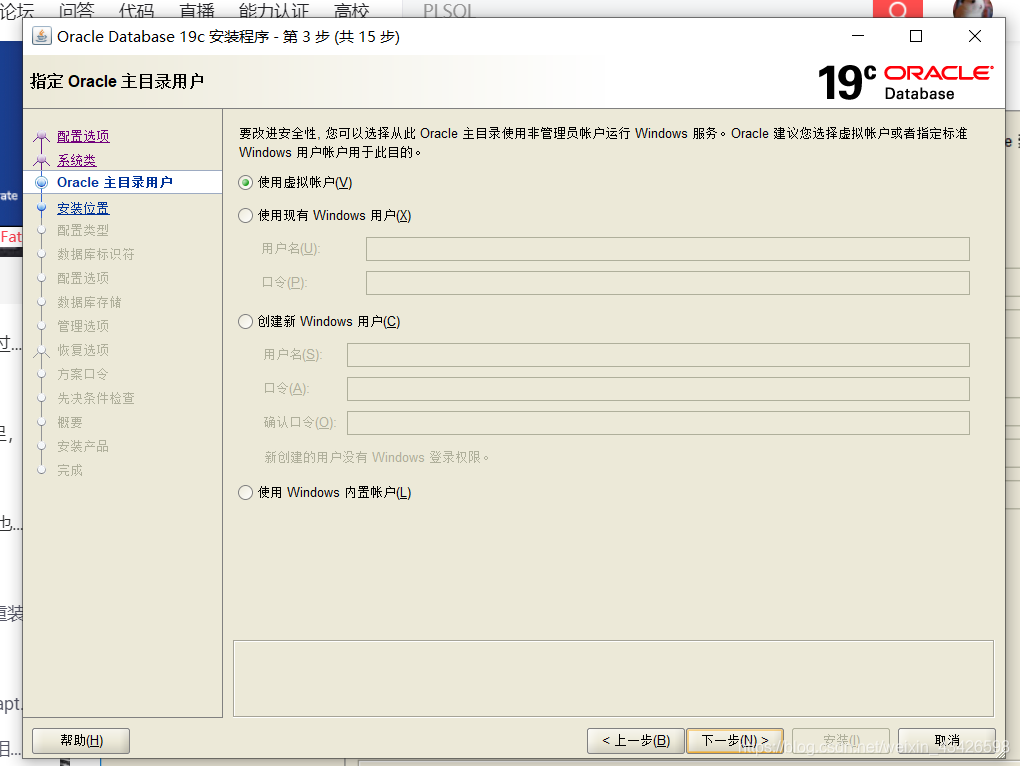
Task: Click the 恢复选项 step label
Action: point(83,350)
